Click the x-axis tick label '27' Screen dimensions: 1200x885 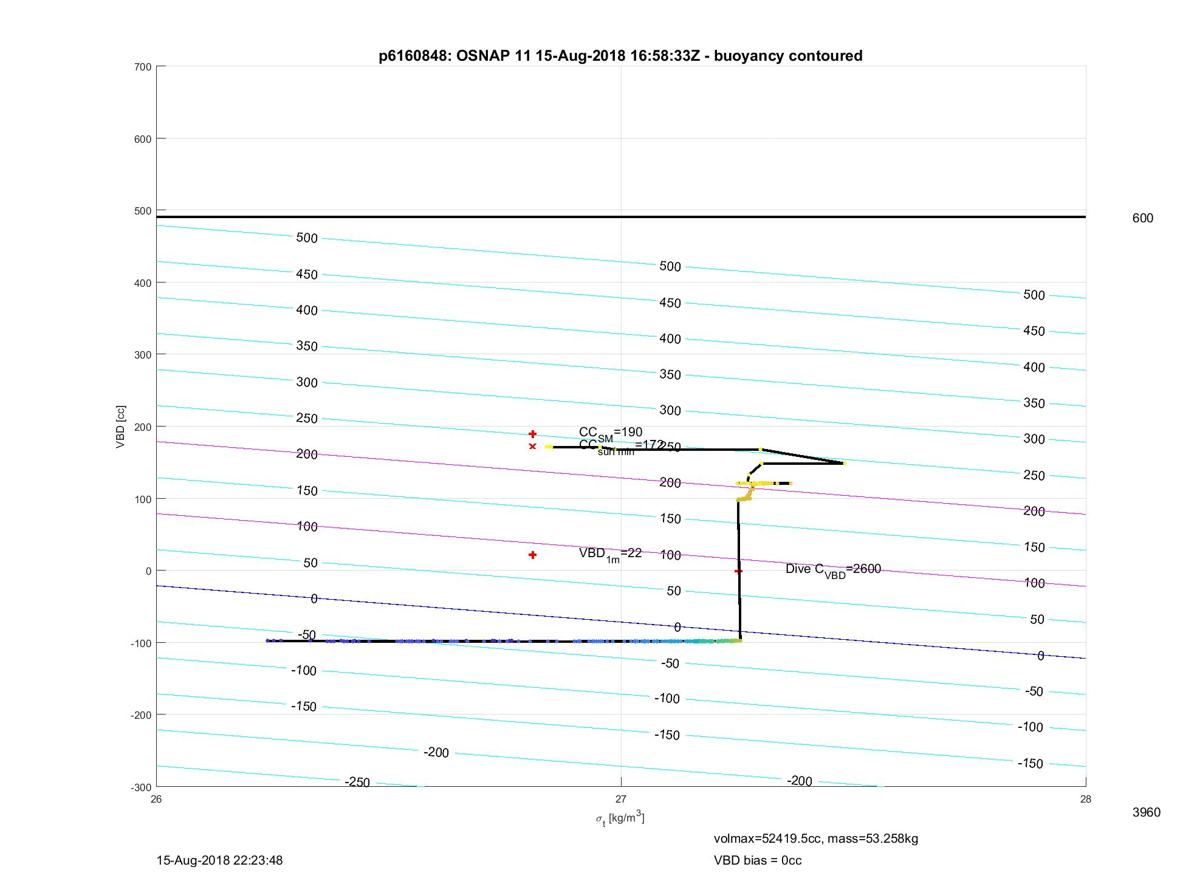click(x=621, y=799)
